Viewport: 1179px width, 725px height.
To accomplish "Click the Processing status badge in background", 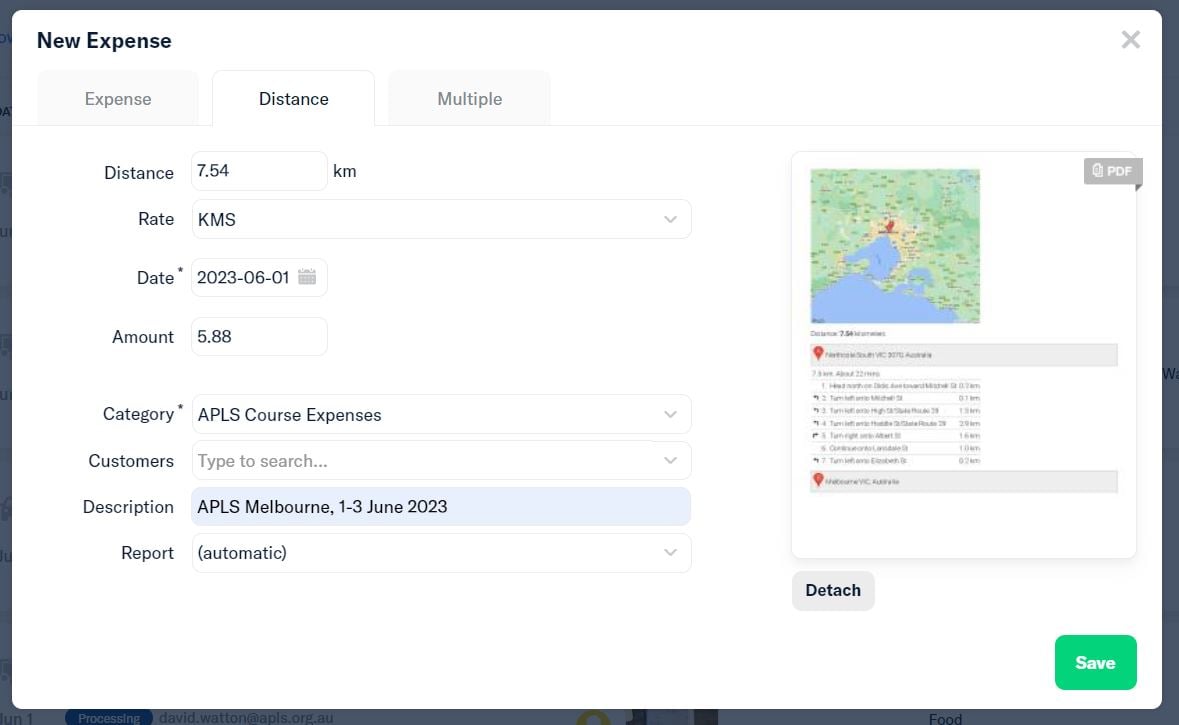I will tap(107, 718).
